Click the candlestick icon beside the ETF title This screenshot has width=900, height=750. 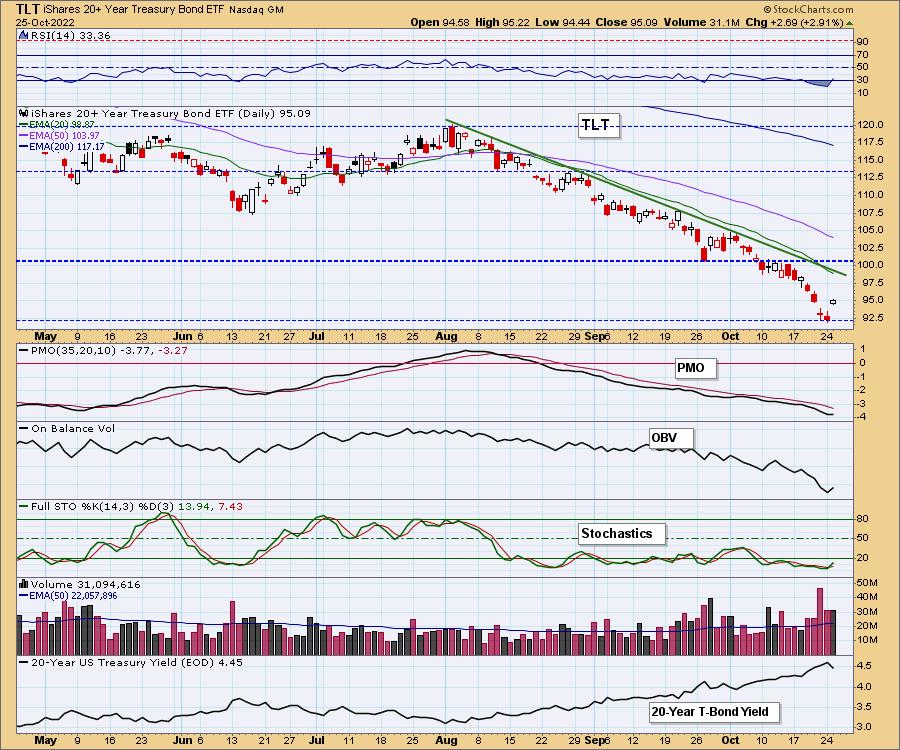(x=24, y=113)
